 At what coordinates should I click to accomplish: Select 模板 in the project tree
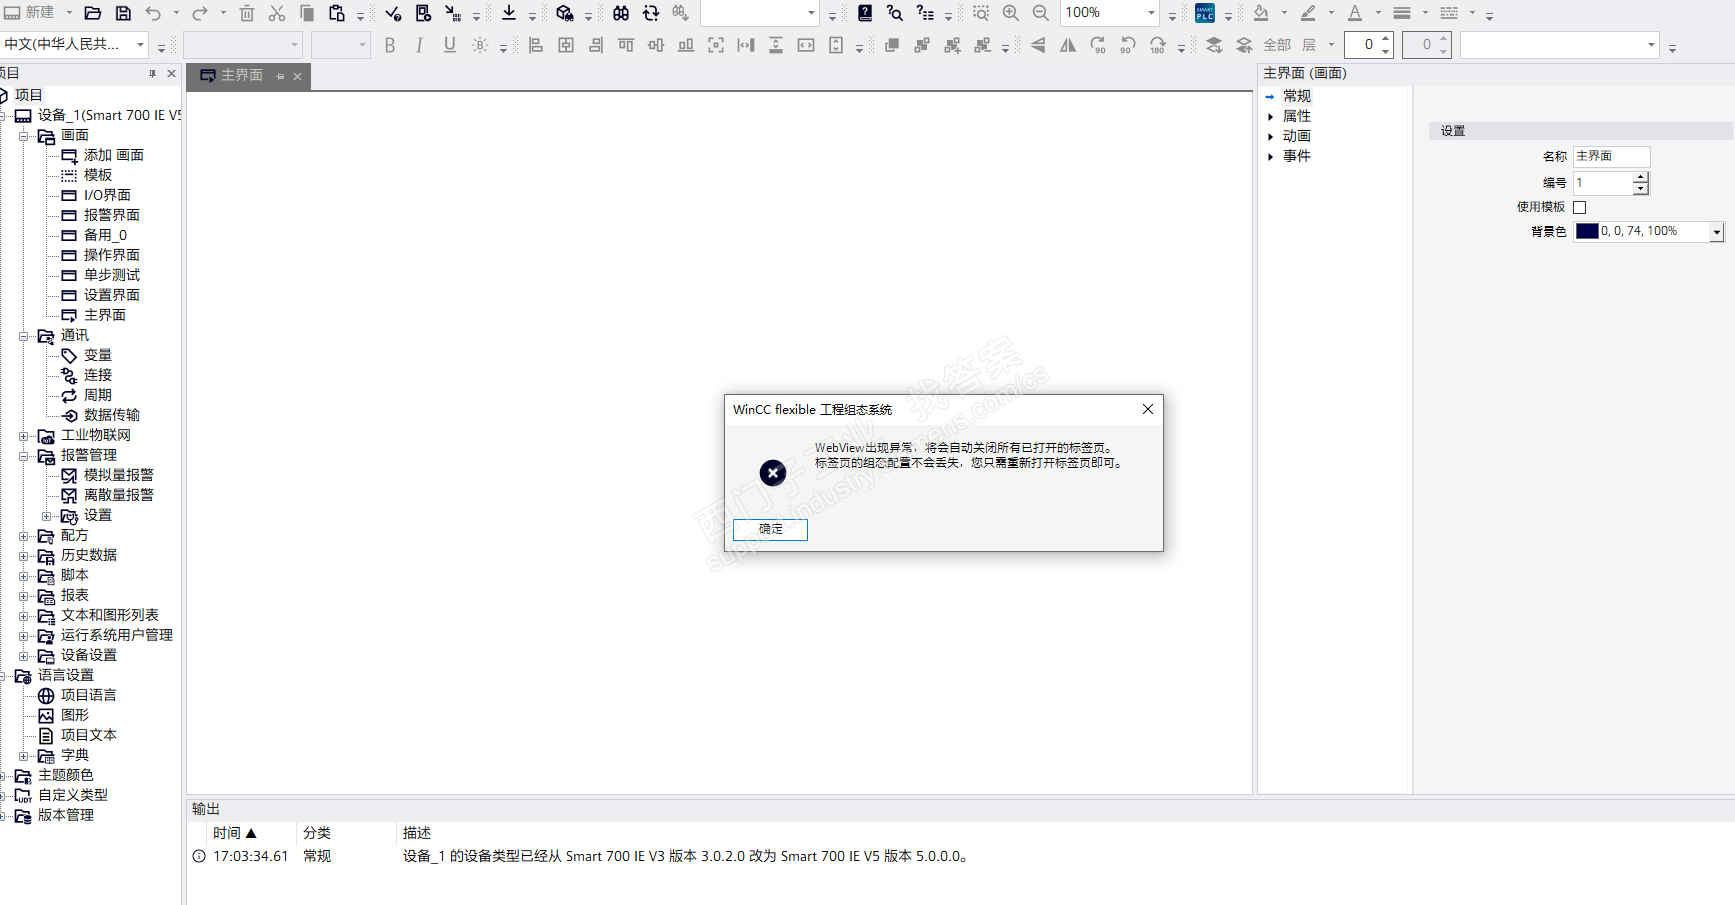tap(98, 175)
